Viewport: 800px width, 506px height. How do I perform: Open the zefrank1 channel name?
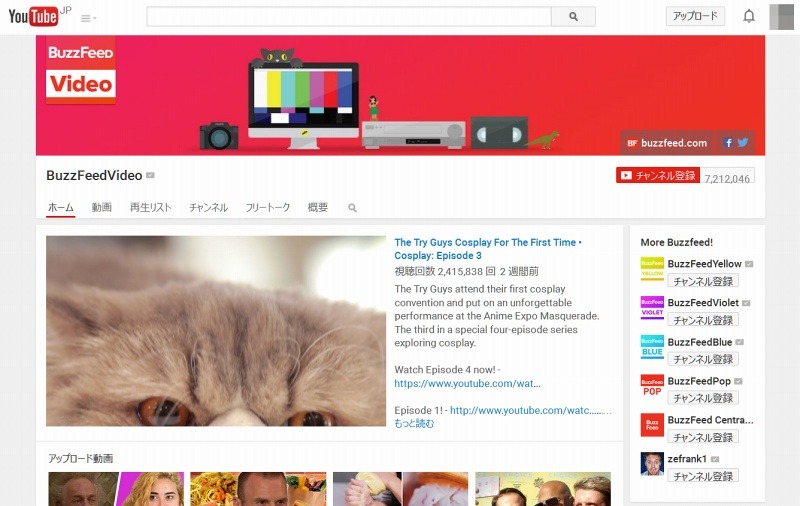pyautogui.click(x=687, y=459)
